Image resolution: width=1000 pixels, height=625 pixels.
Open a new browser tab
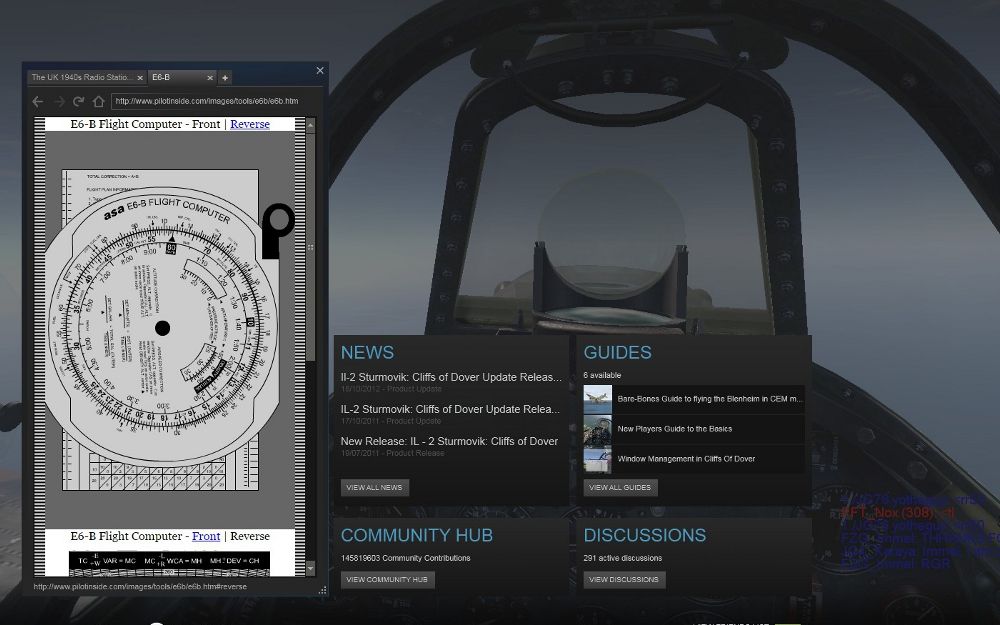point(224,78)
